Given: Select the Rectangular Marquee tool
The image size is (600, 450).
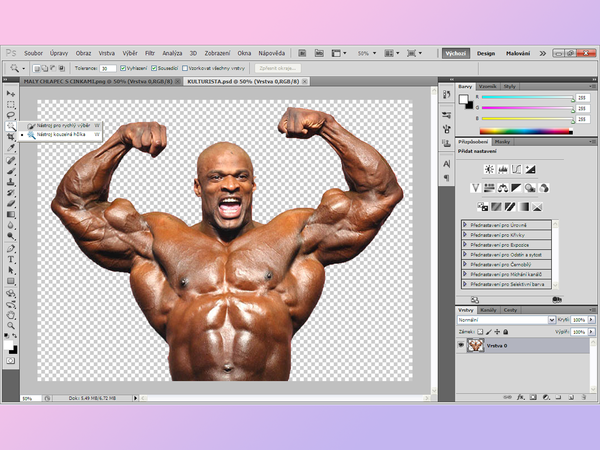Looking at the screenshot, I should tap(11, 104).
